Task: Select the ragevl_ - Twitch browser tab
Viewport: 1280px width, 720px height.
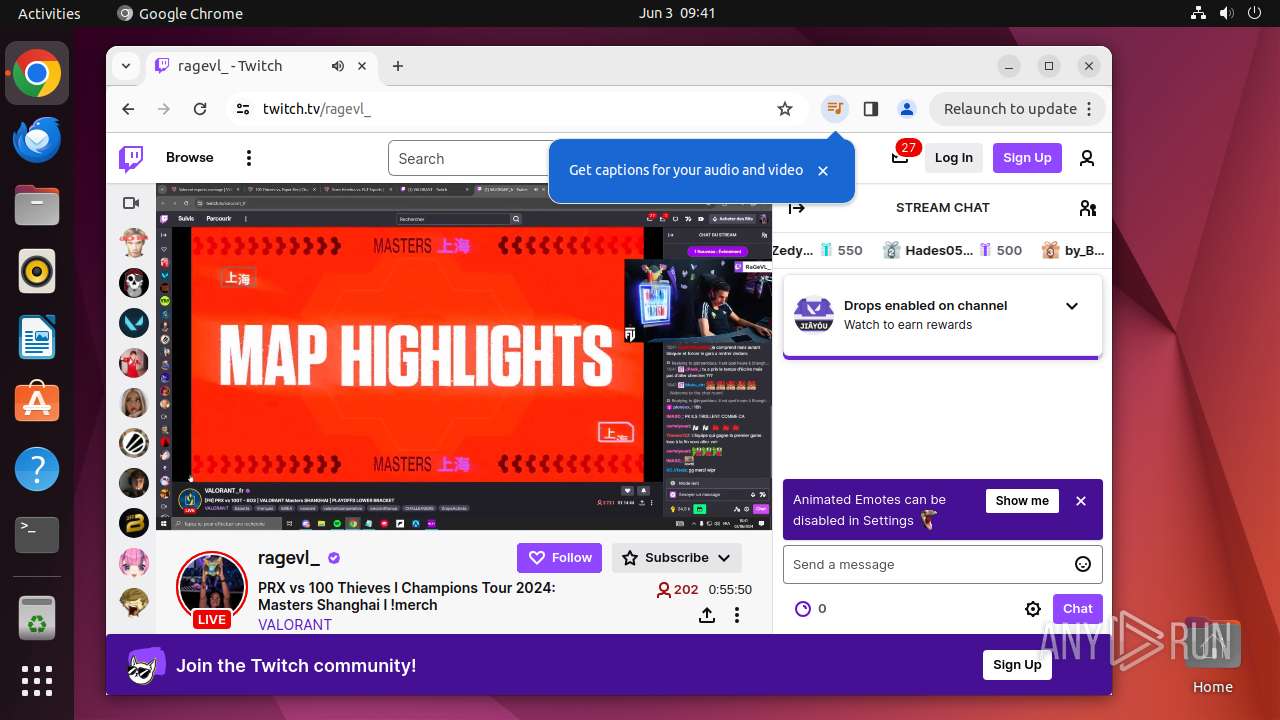Action: pos(262,66)
